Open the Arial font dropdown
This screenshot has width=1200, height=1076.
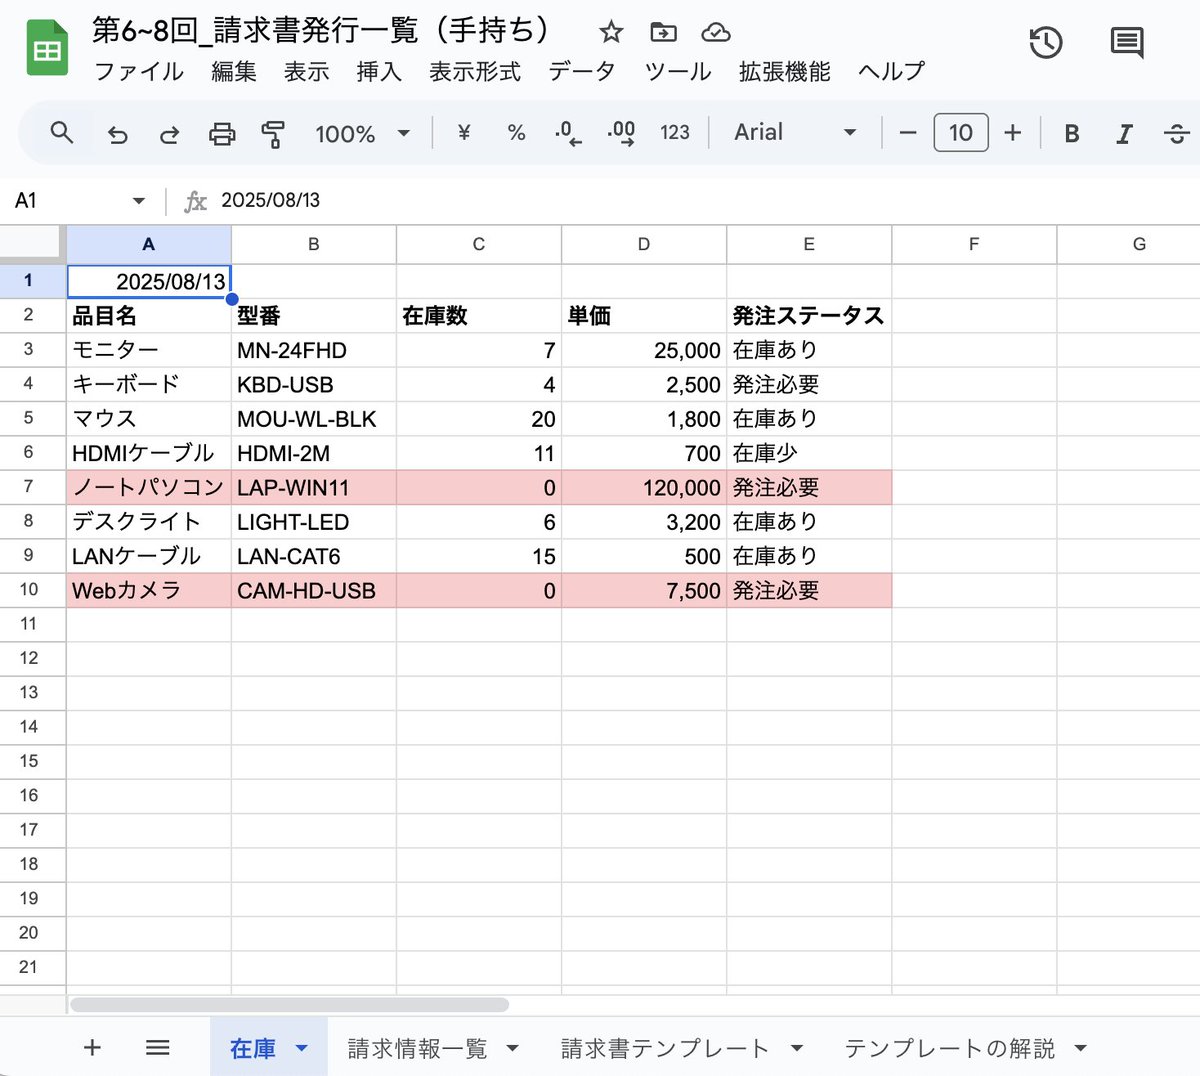click(795, 132)
